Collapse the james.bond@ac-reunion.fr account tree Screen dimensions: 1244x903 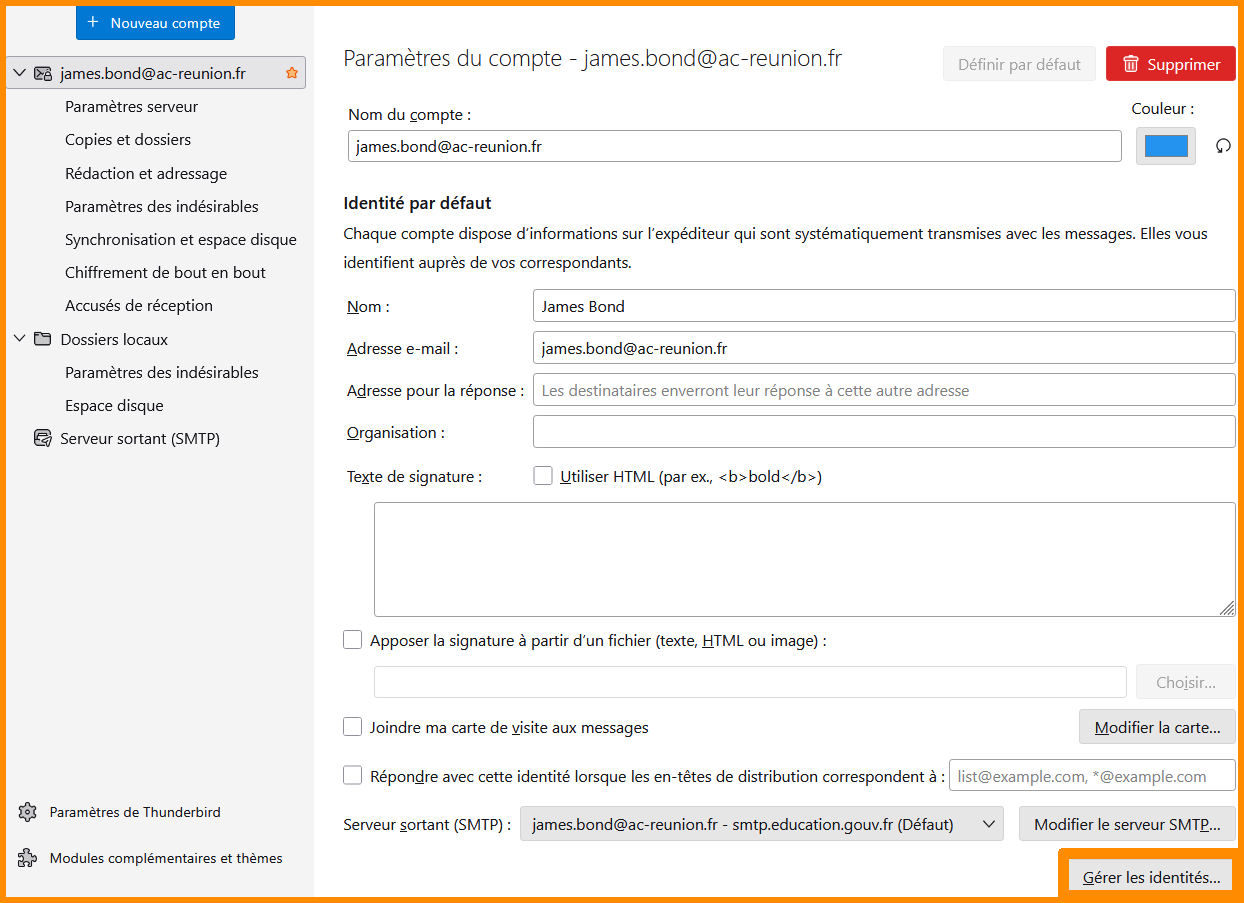(x=19, y=73)
